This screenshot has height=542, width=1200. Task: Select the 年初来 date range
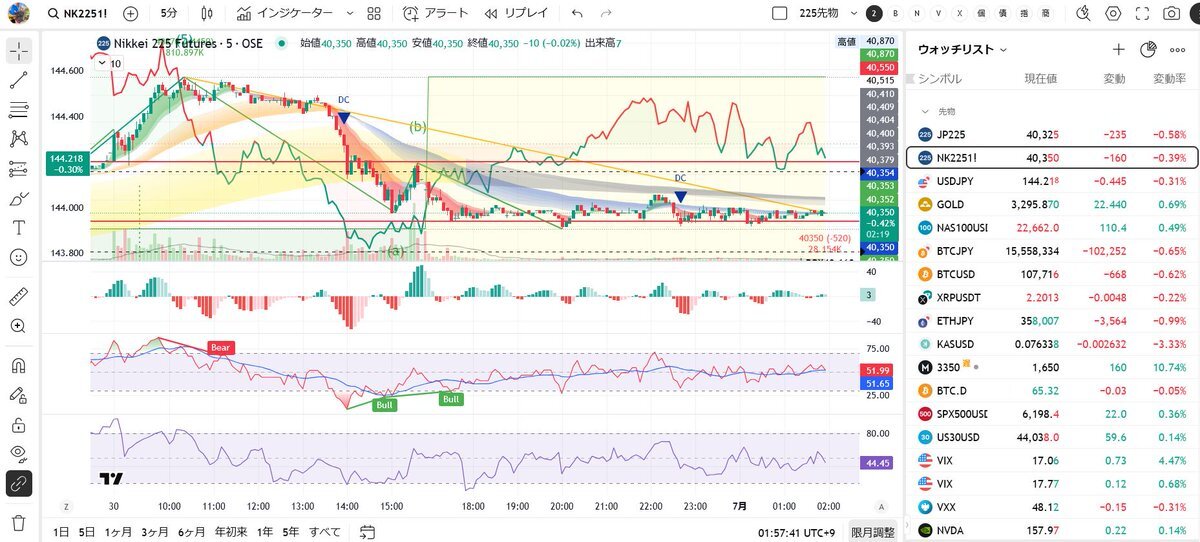point(231,531)
